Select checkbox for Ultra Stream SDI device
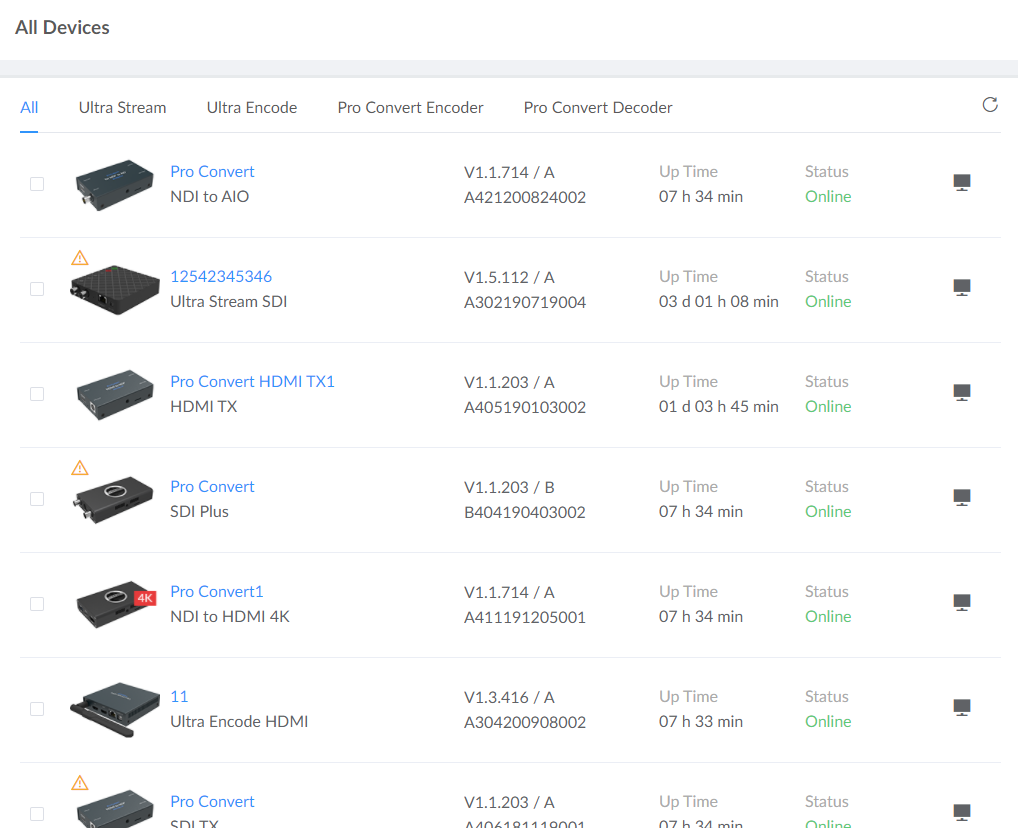 [x=37, y=289]
